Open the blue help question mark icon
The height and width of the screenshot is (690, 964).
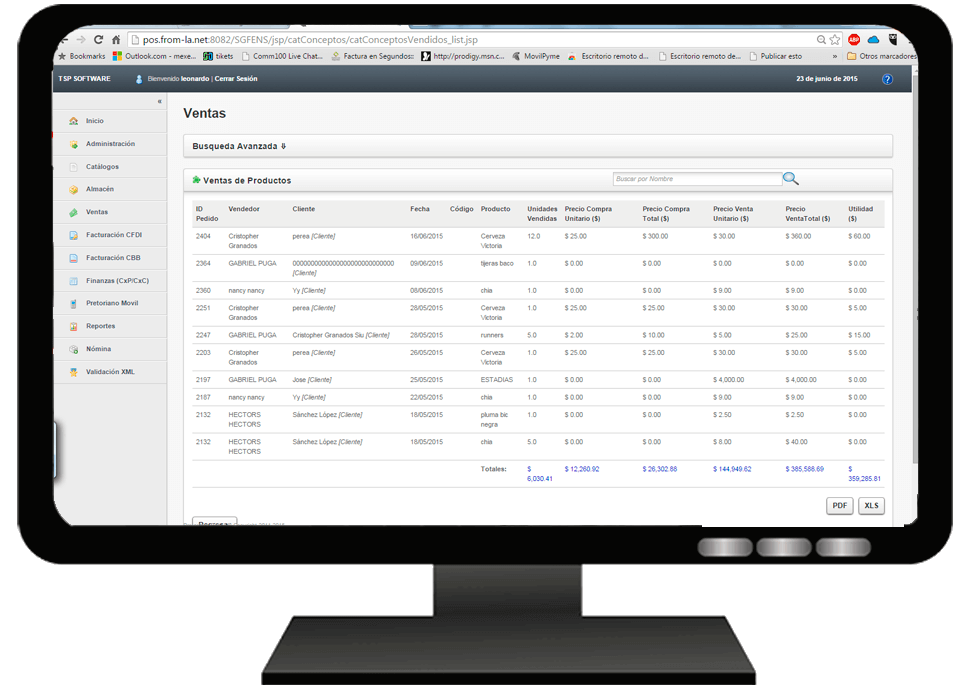[x=887, y=79]
